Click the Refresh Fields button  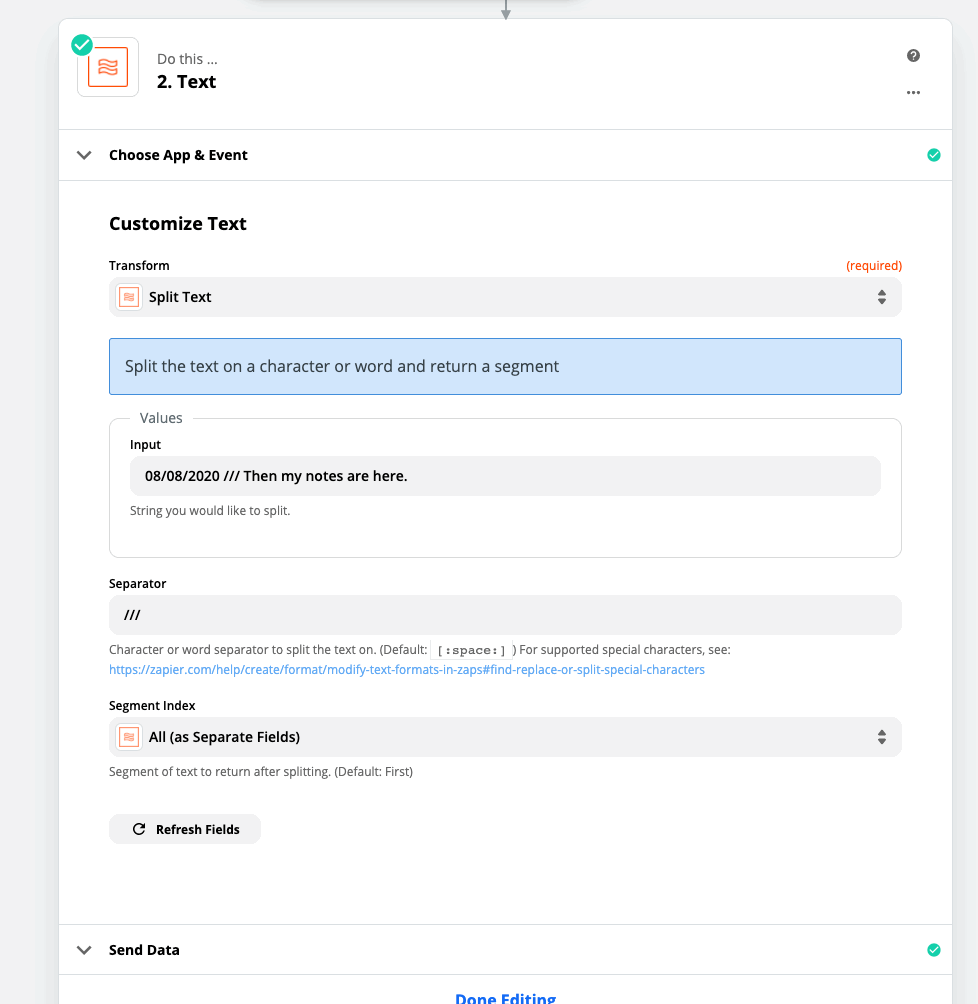coord(185,829)
